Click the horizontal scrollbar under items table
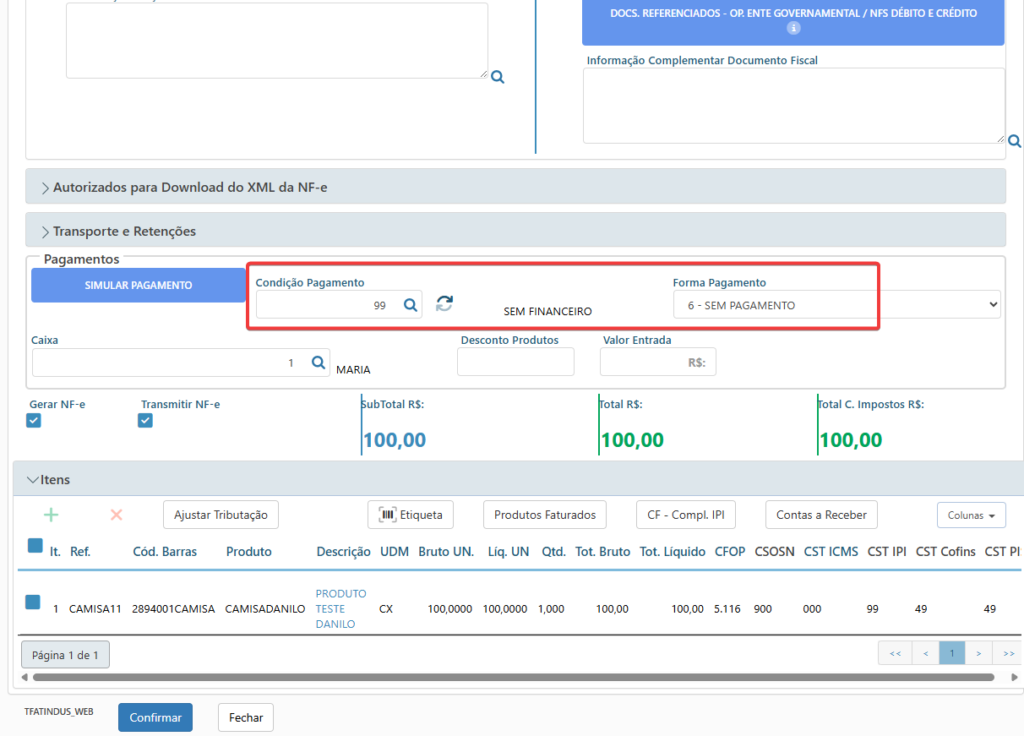This screenshot has width=1024, height=736. tap(513, 677)
